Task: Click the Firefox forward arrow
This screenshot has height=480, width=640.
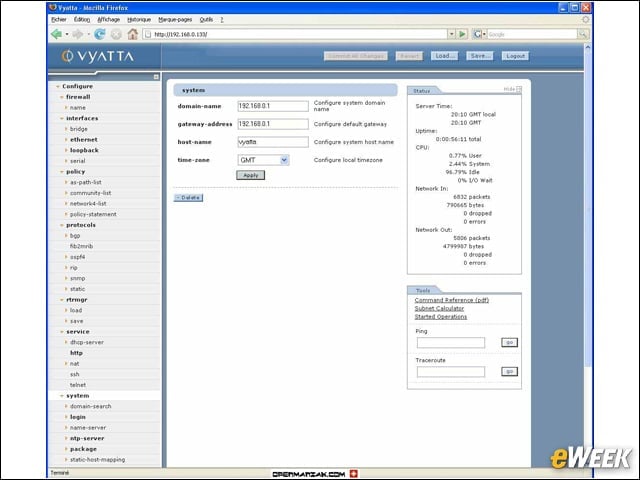Action: [78, 34]
